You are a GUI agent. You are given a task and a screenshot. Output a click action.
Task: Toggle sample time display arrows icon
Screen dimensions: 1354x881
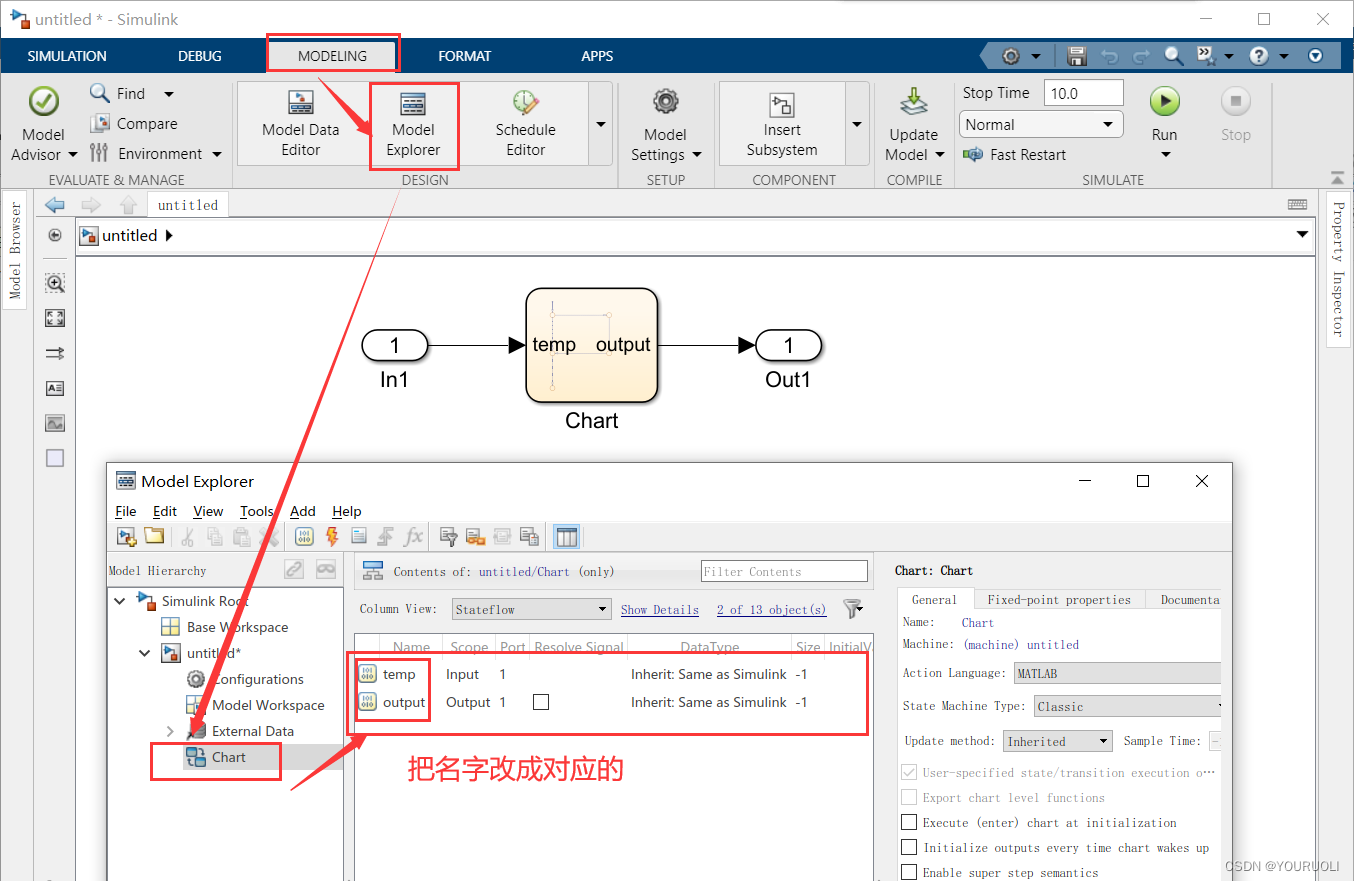point(55,353)
